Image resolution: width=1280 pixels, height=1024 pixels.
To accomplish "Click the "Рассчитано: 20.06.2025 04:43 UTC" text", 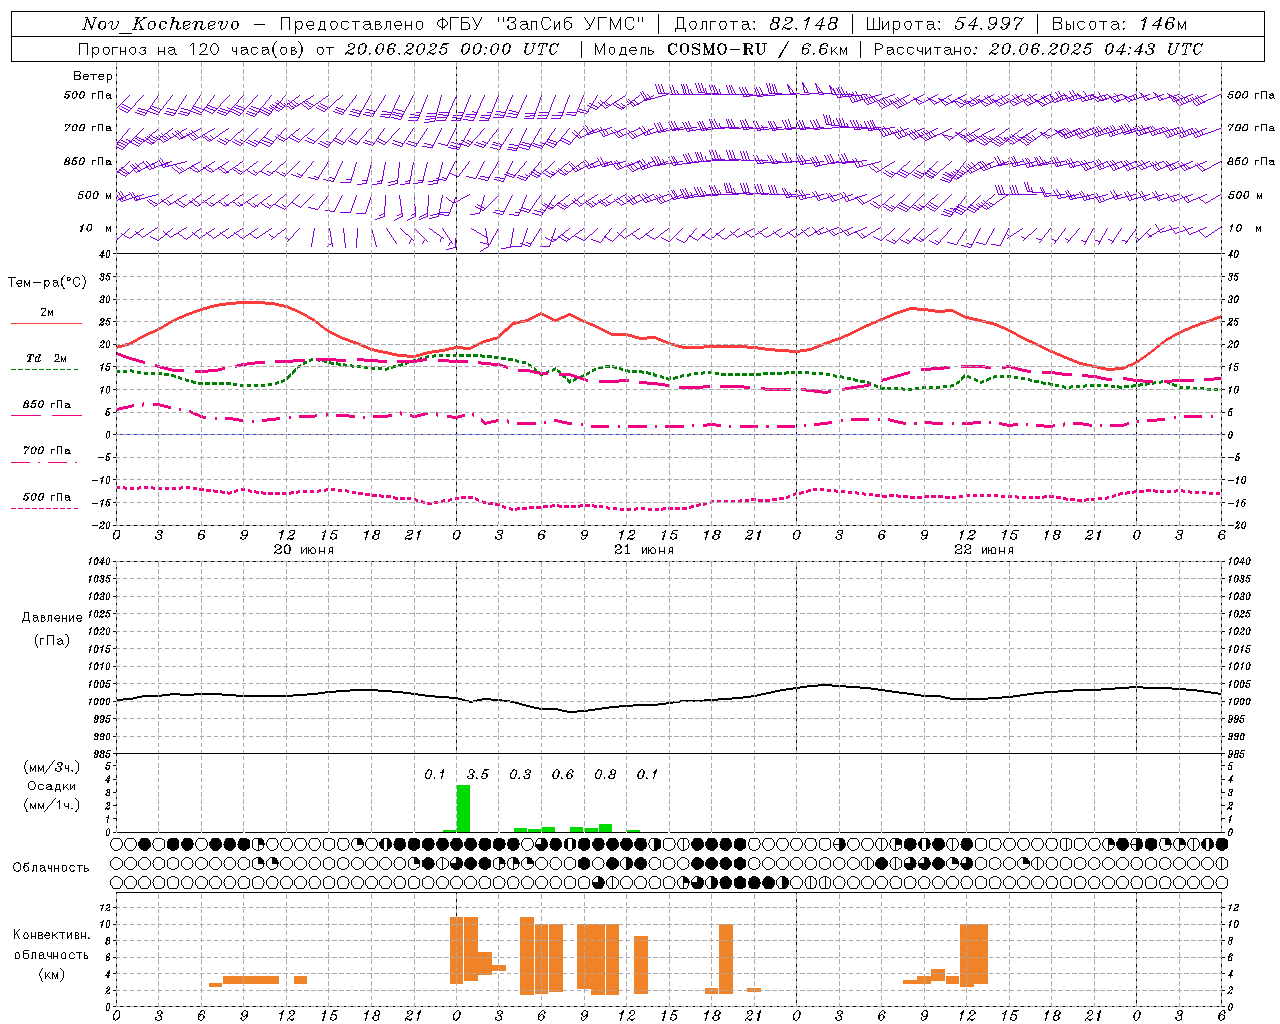I will pyautogui.click(x=1038, y=49).
